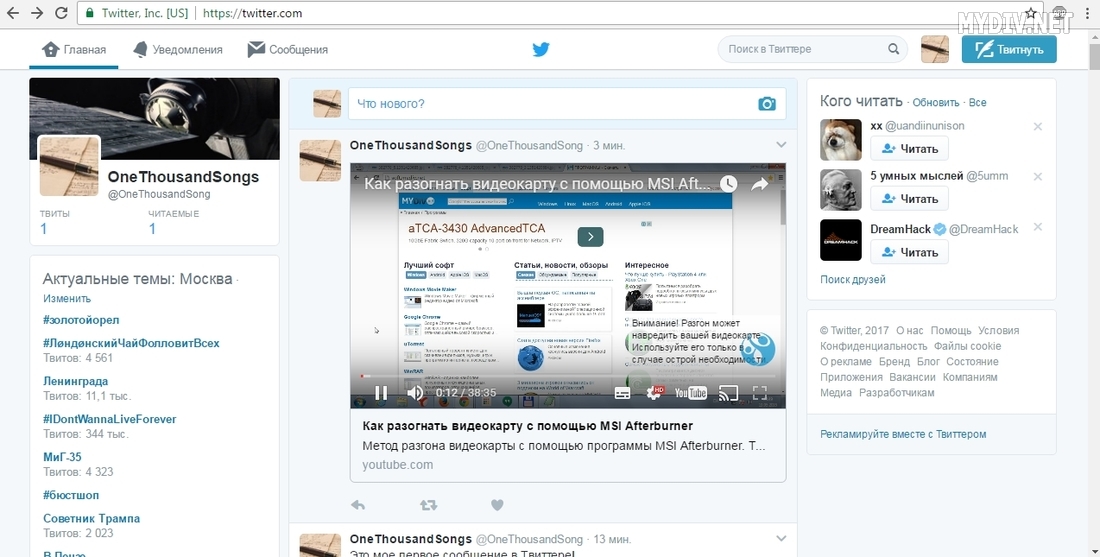This screenshot has width=1100, height=557.
Task: Click the camera icon in tweet box
Action: 767,104
